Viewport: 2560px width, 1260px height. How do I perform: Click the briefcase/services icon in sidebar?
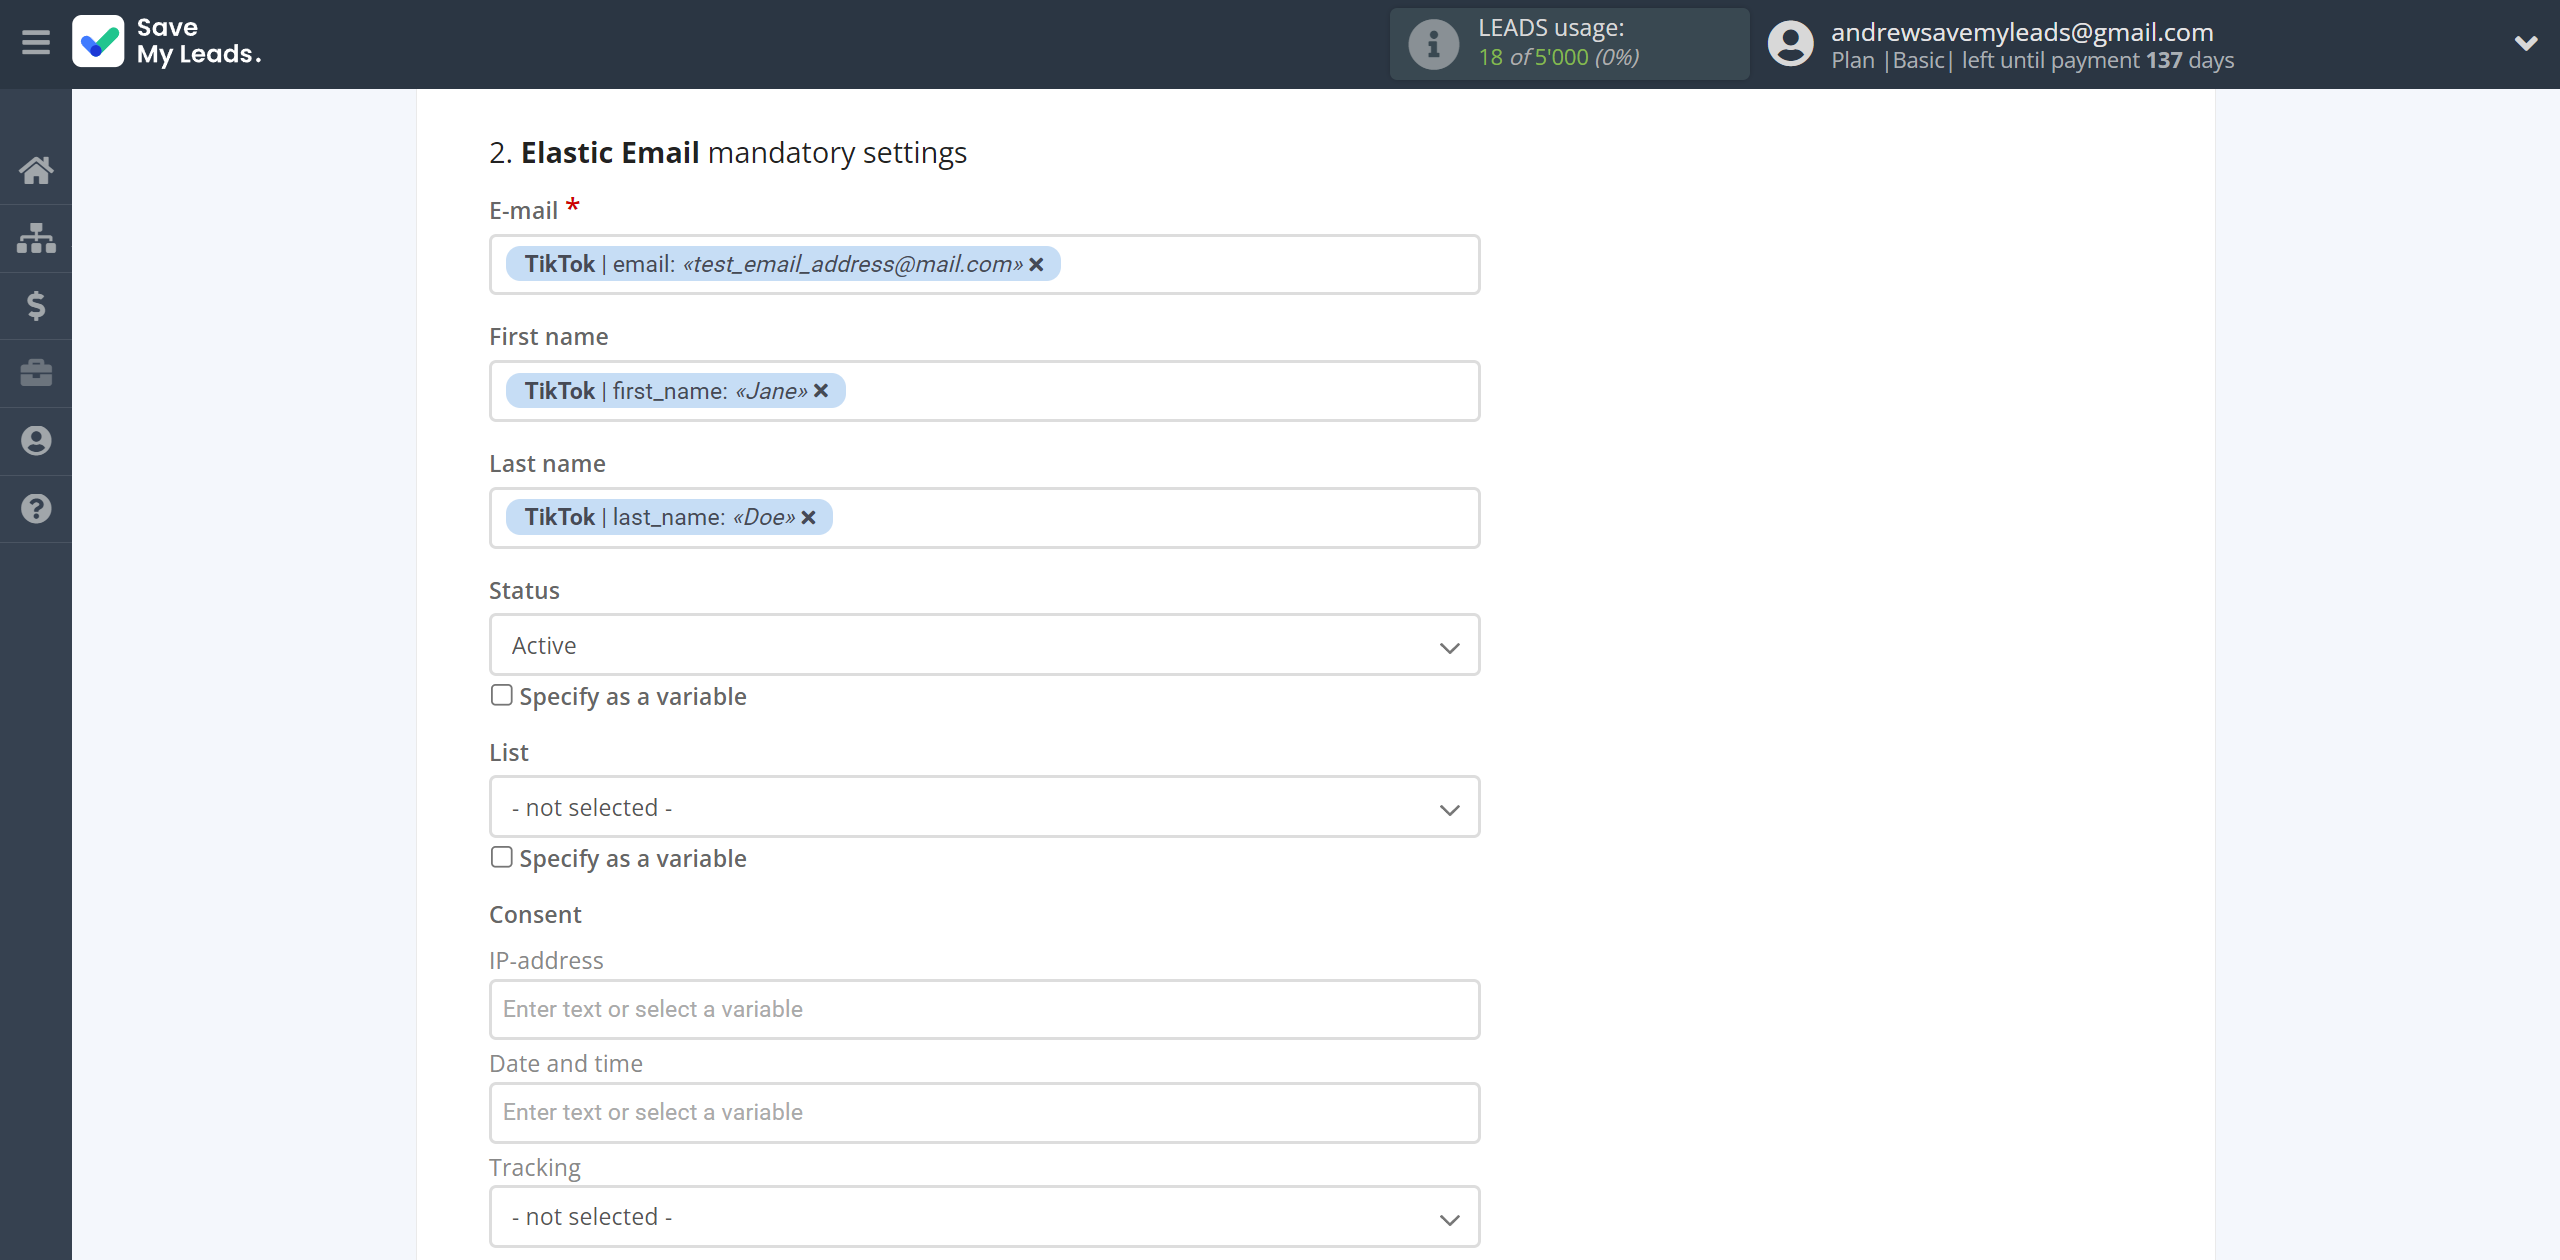coord(36,372)
